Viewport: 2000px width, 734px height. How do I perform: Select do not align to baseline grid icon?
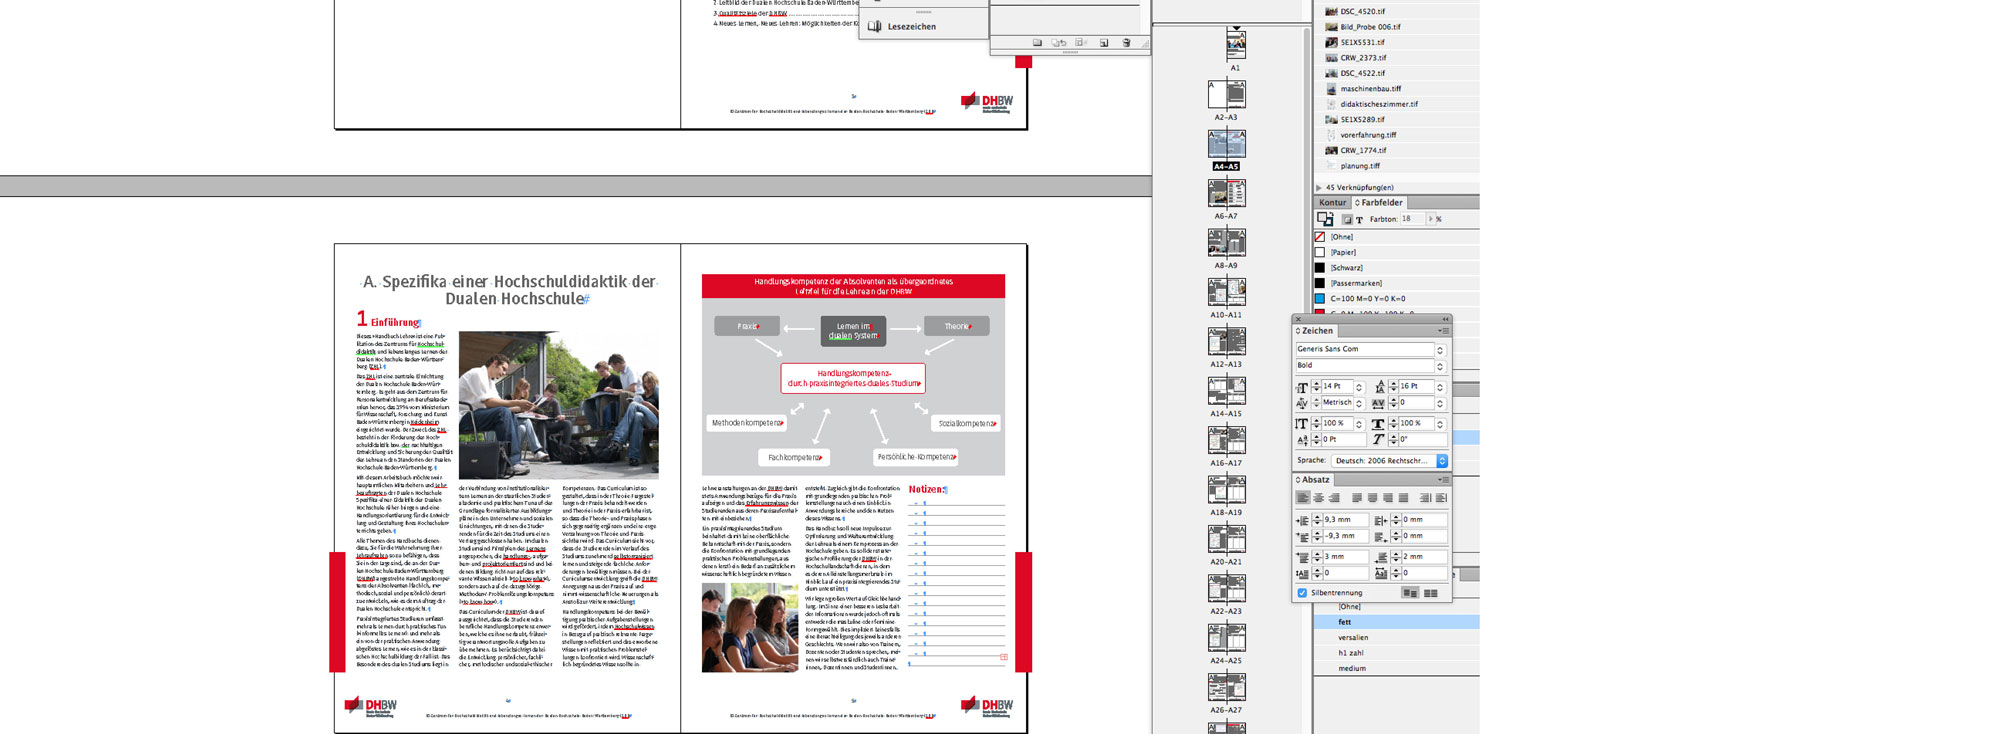coord(1410,593)
